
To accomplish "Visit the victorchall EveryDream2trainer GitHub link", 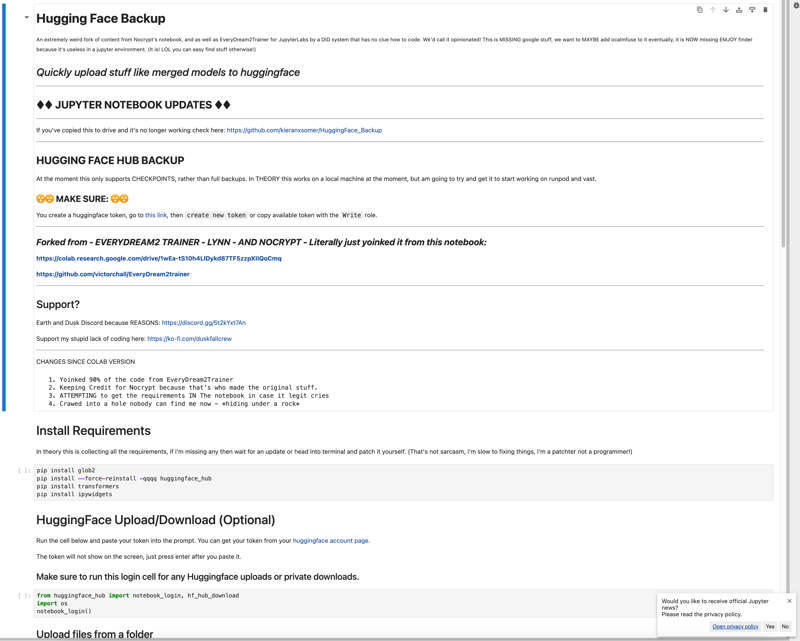I will 113,274.
